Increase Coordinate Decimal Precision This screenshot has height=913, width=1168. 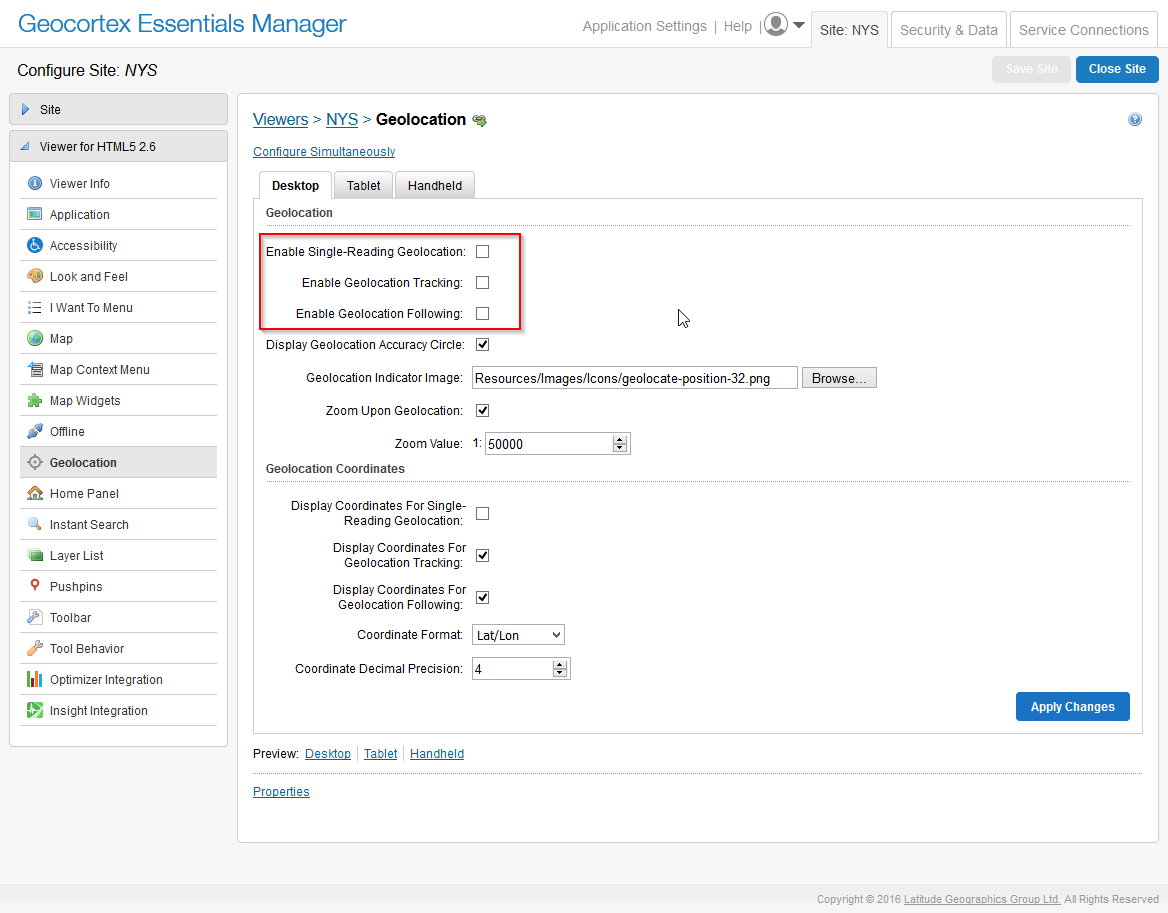560,664
